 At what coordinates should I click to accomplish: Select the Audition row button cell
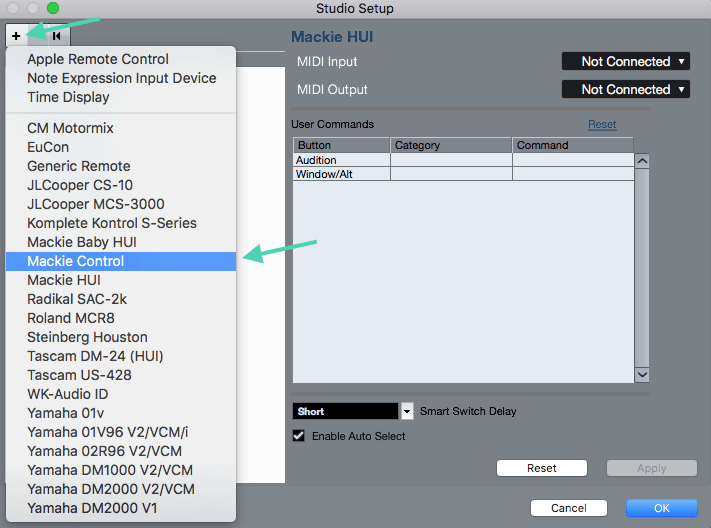341,160
